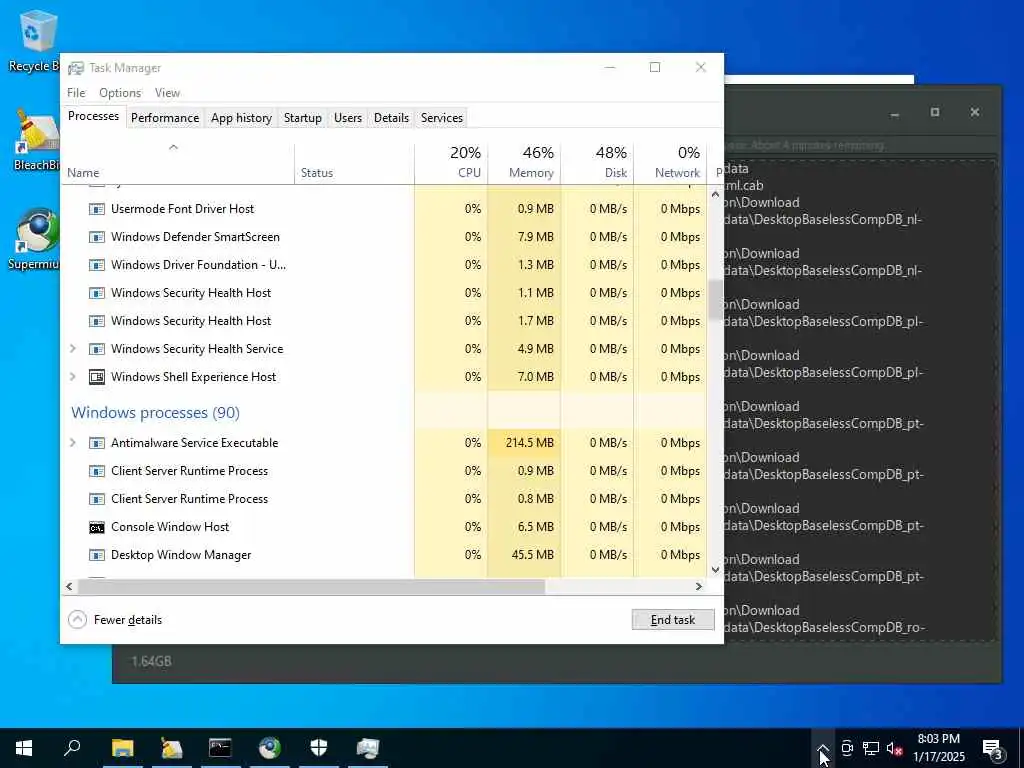
Task: Switch to the App history tab
Action: [x=241, y=118]
